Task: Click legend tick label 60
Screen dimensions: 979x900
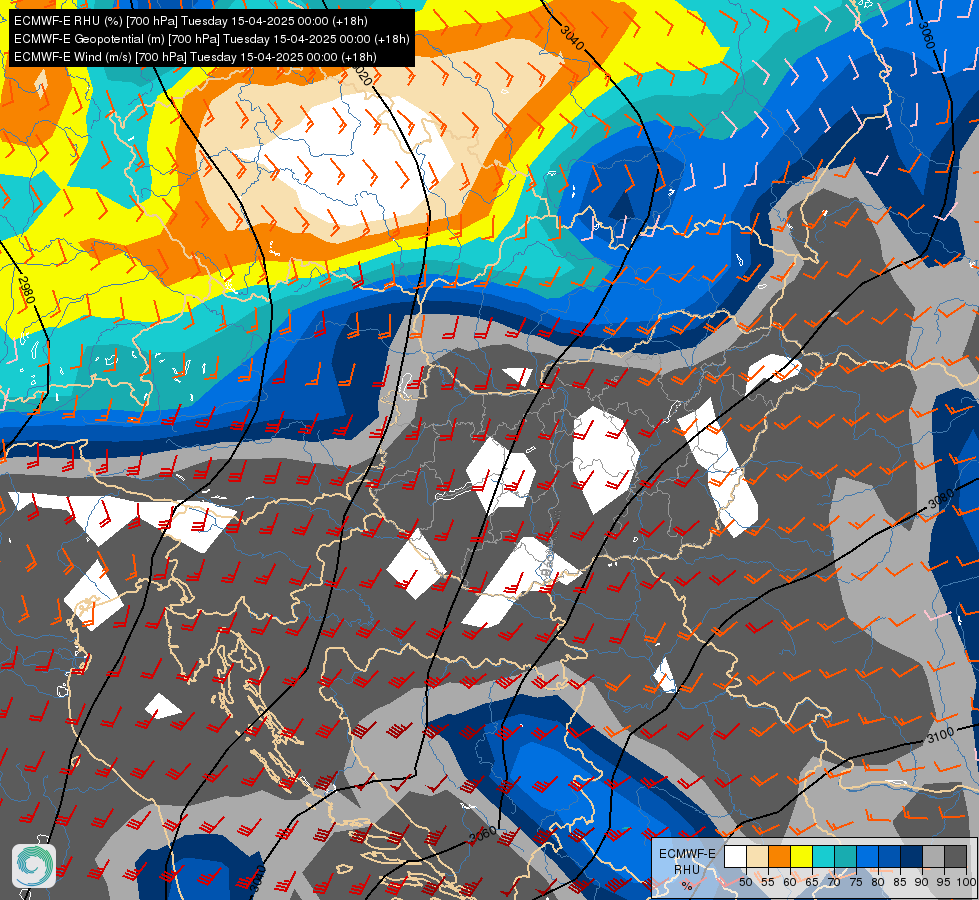Action: [x=790, y=882]
